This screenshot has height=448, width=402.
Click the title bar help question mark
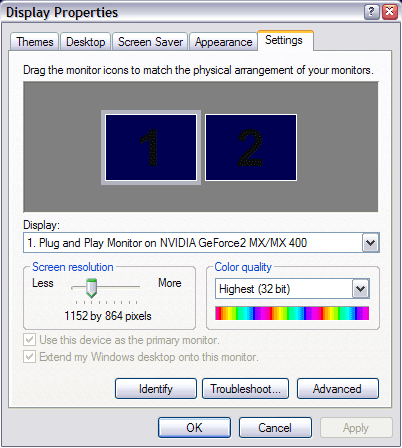[x=372, y=12]
